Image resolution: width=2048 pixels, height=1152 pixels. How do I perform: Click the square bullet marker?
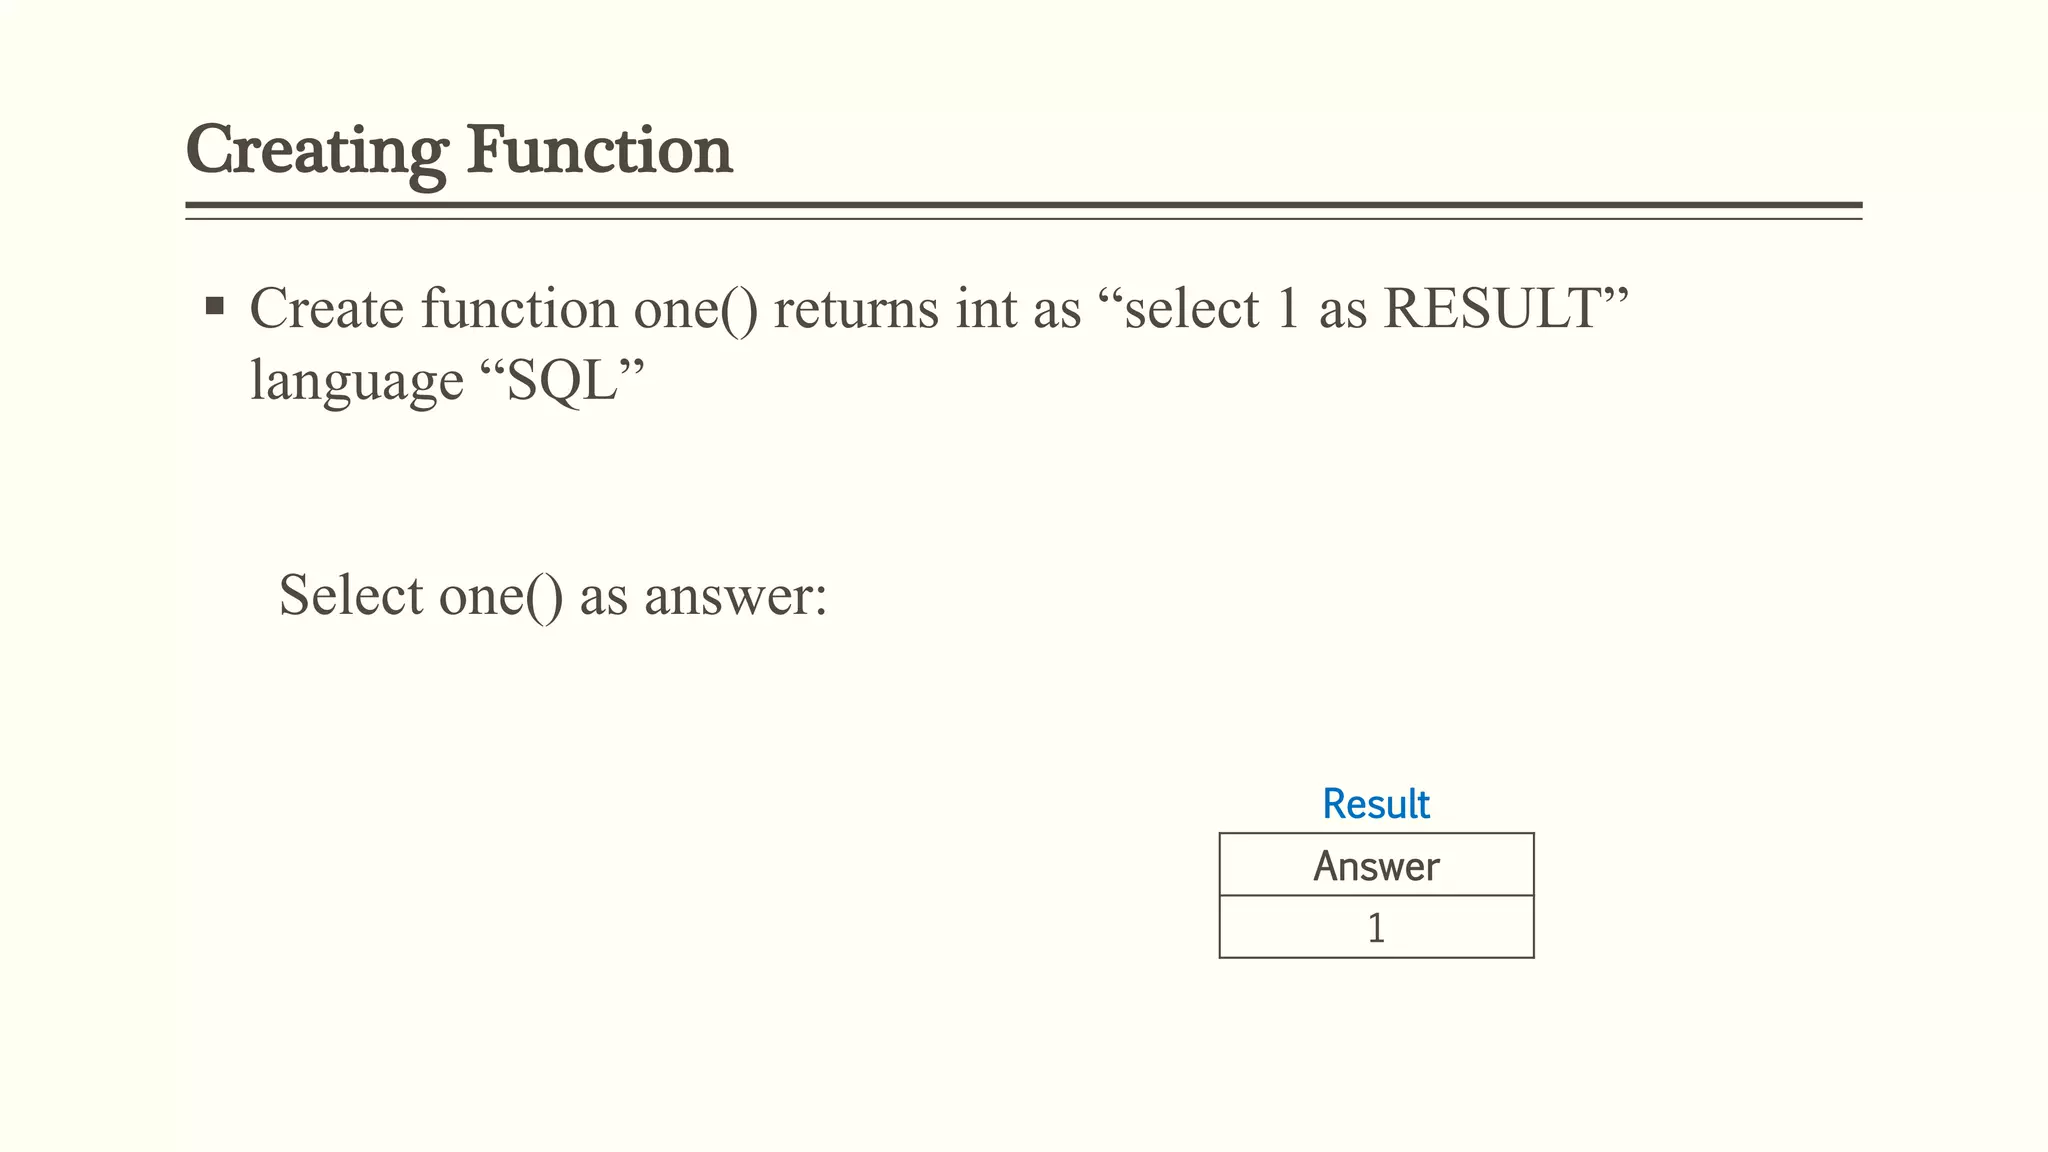(214, 305)
